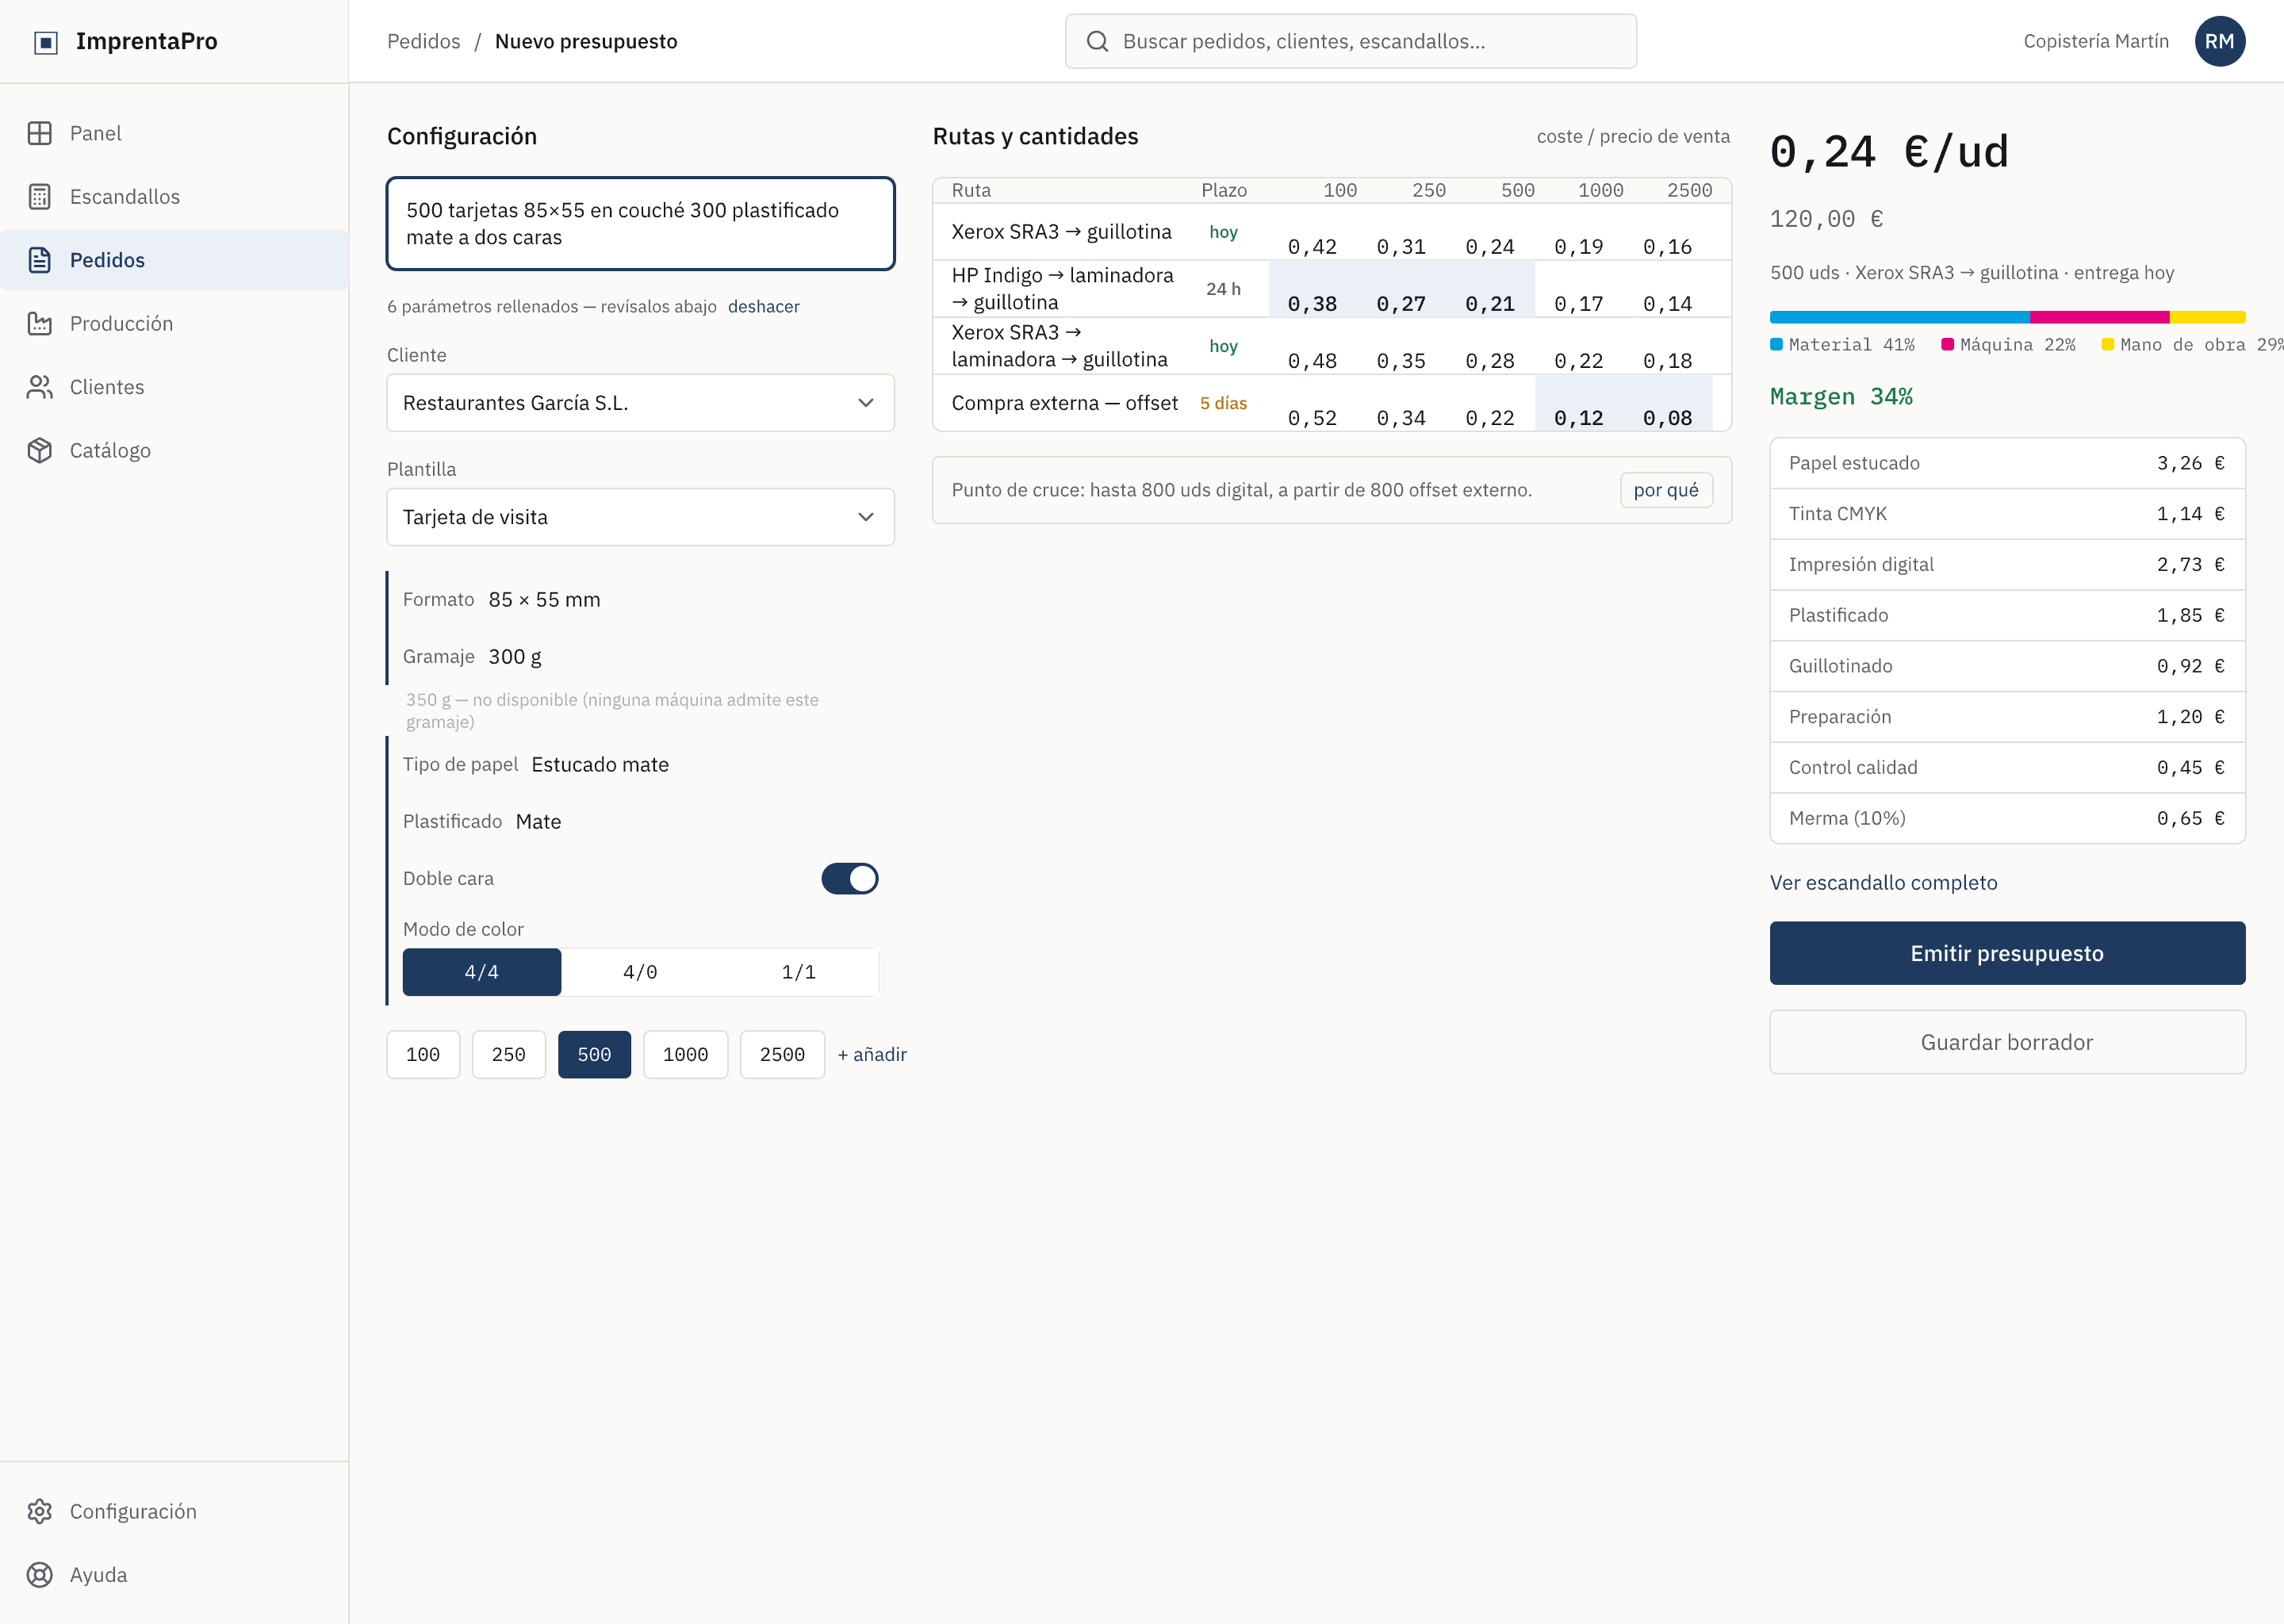Open Catálogo in the sidebar

click(x=174, y=451)
